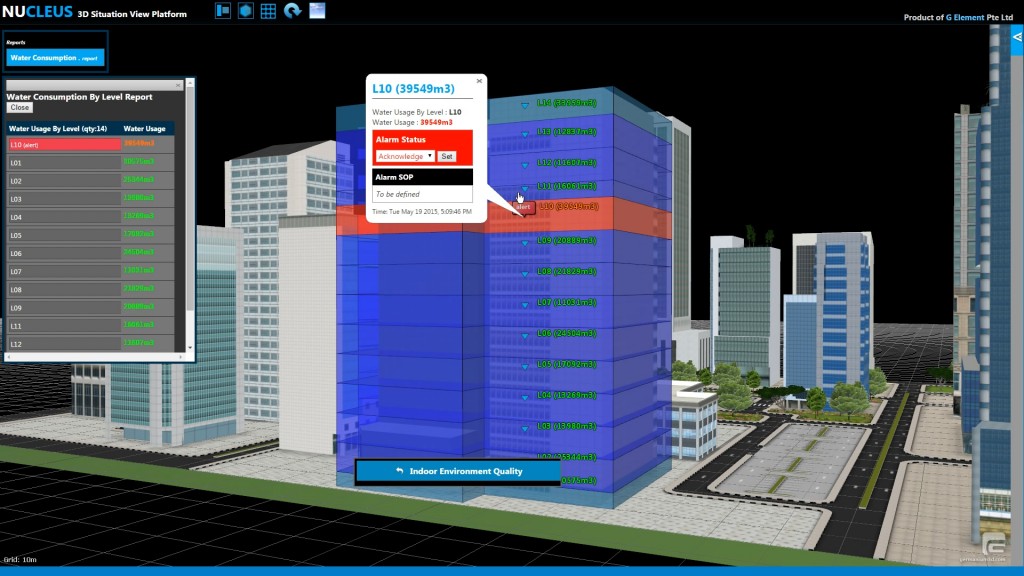Image resolution: width=1024 pixels, height=576 pixels.
Task: Select the L08 row in the report
Action: pyautogui.click(x=90, y=289)
